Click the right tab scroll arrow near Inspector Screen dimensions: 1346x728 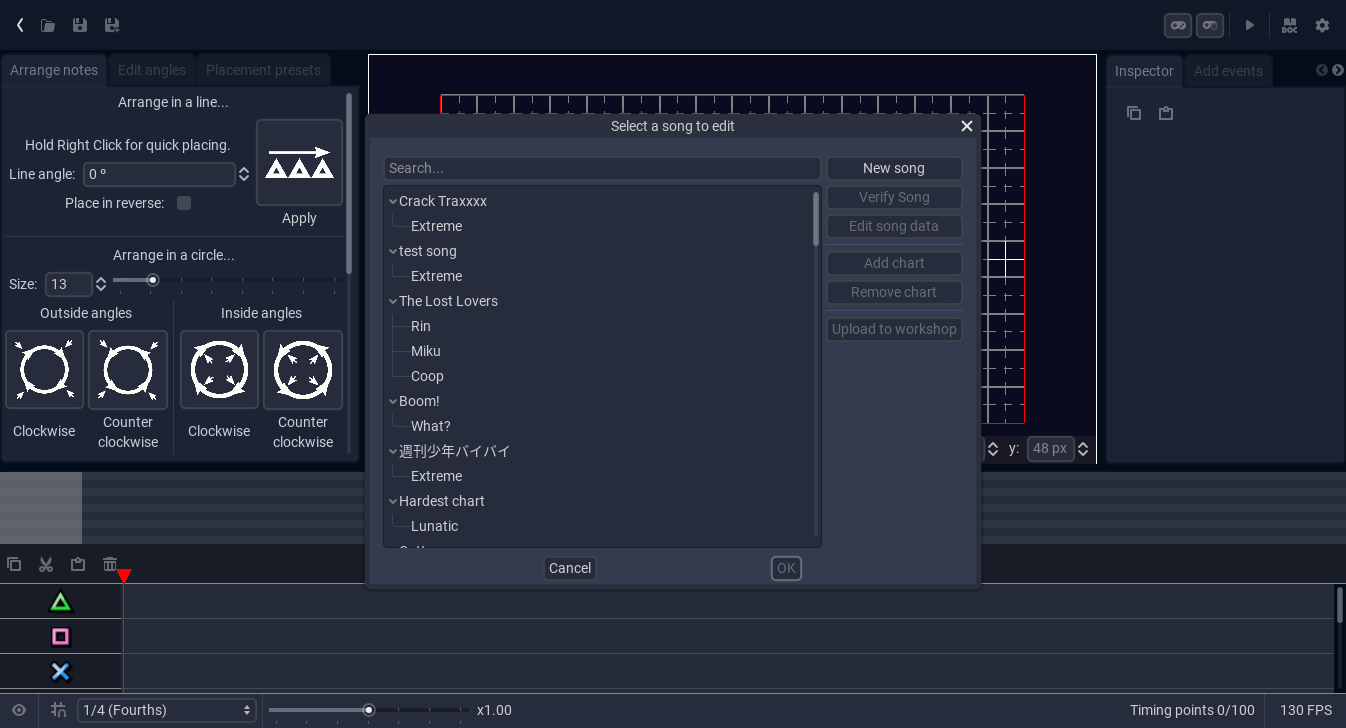1338,70
